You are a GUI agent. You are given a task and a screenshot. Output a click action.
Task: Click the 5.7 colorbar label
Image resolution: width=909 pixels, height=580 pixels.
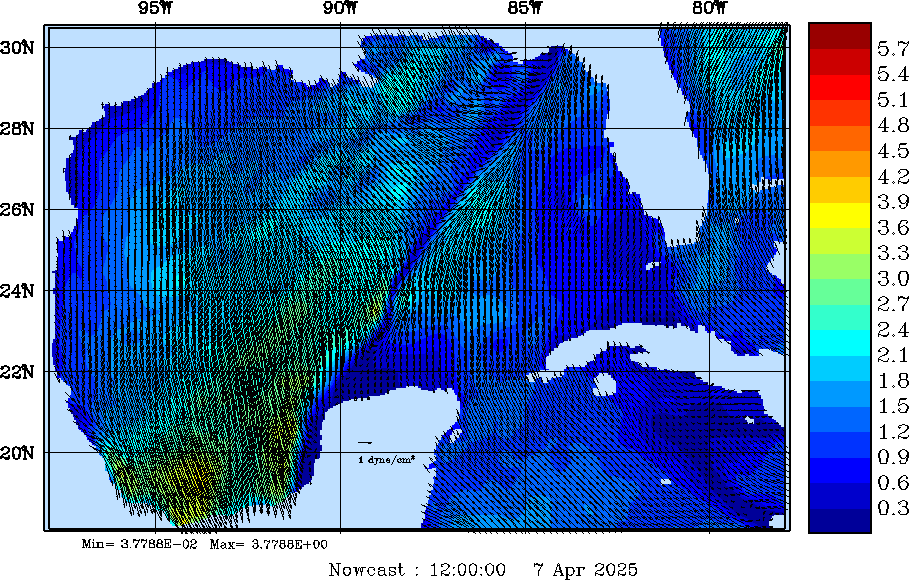click(x=893, y=49)
